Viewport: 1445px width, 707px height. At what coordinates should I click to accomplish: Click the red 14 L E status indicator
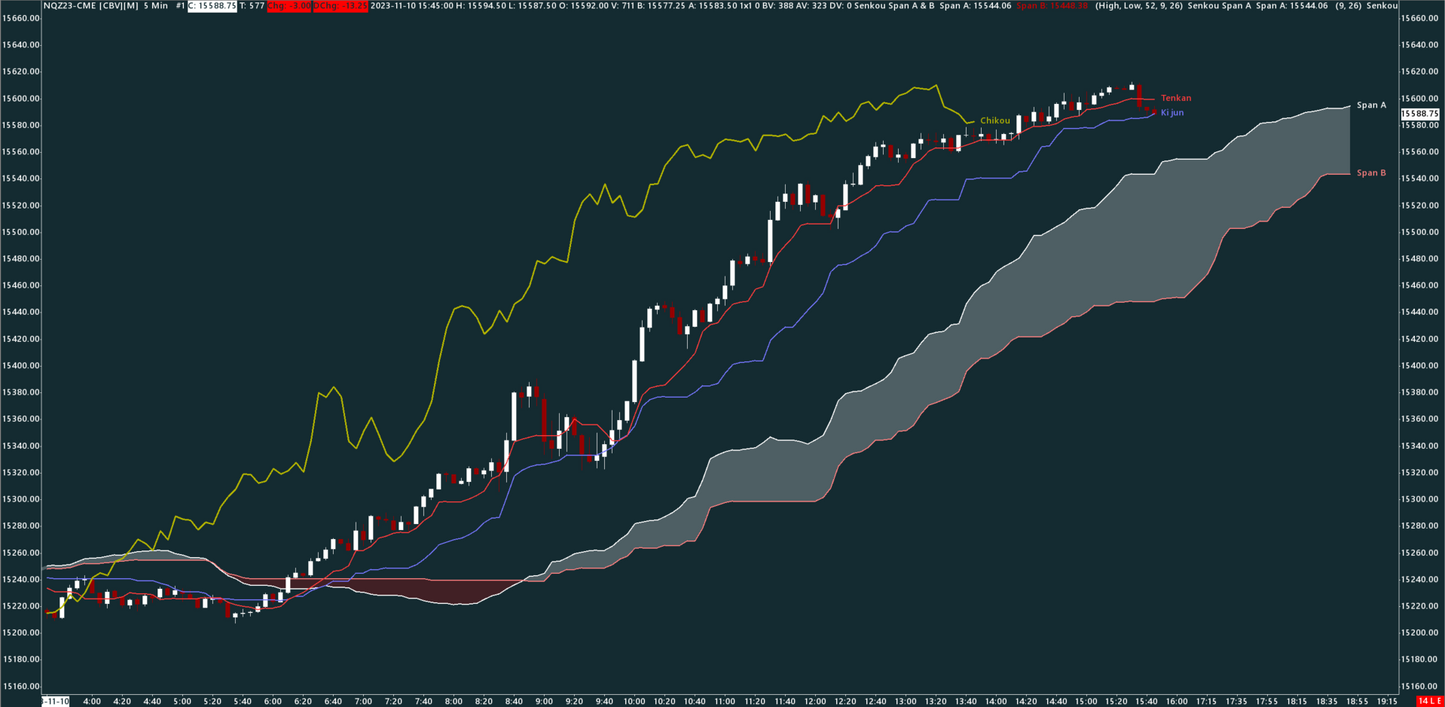1428,701
